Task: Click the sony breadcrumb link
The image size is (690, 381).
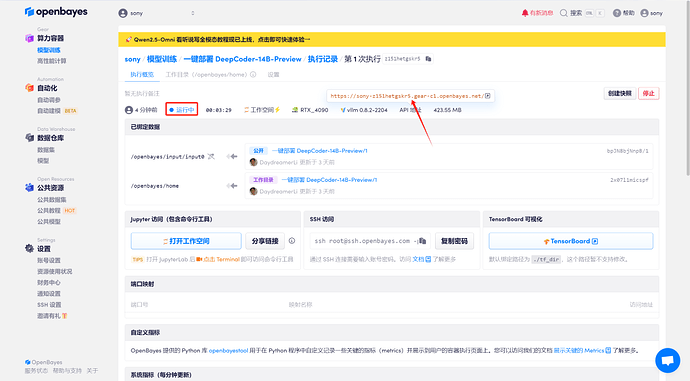Action: tap(132, 59)
